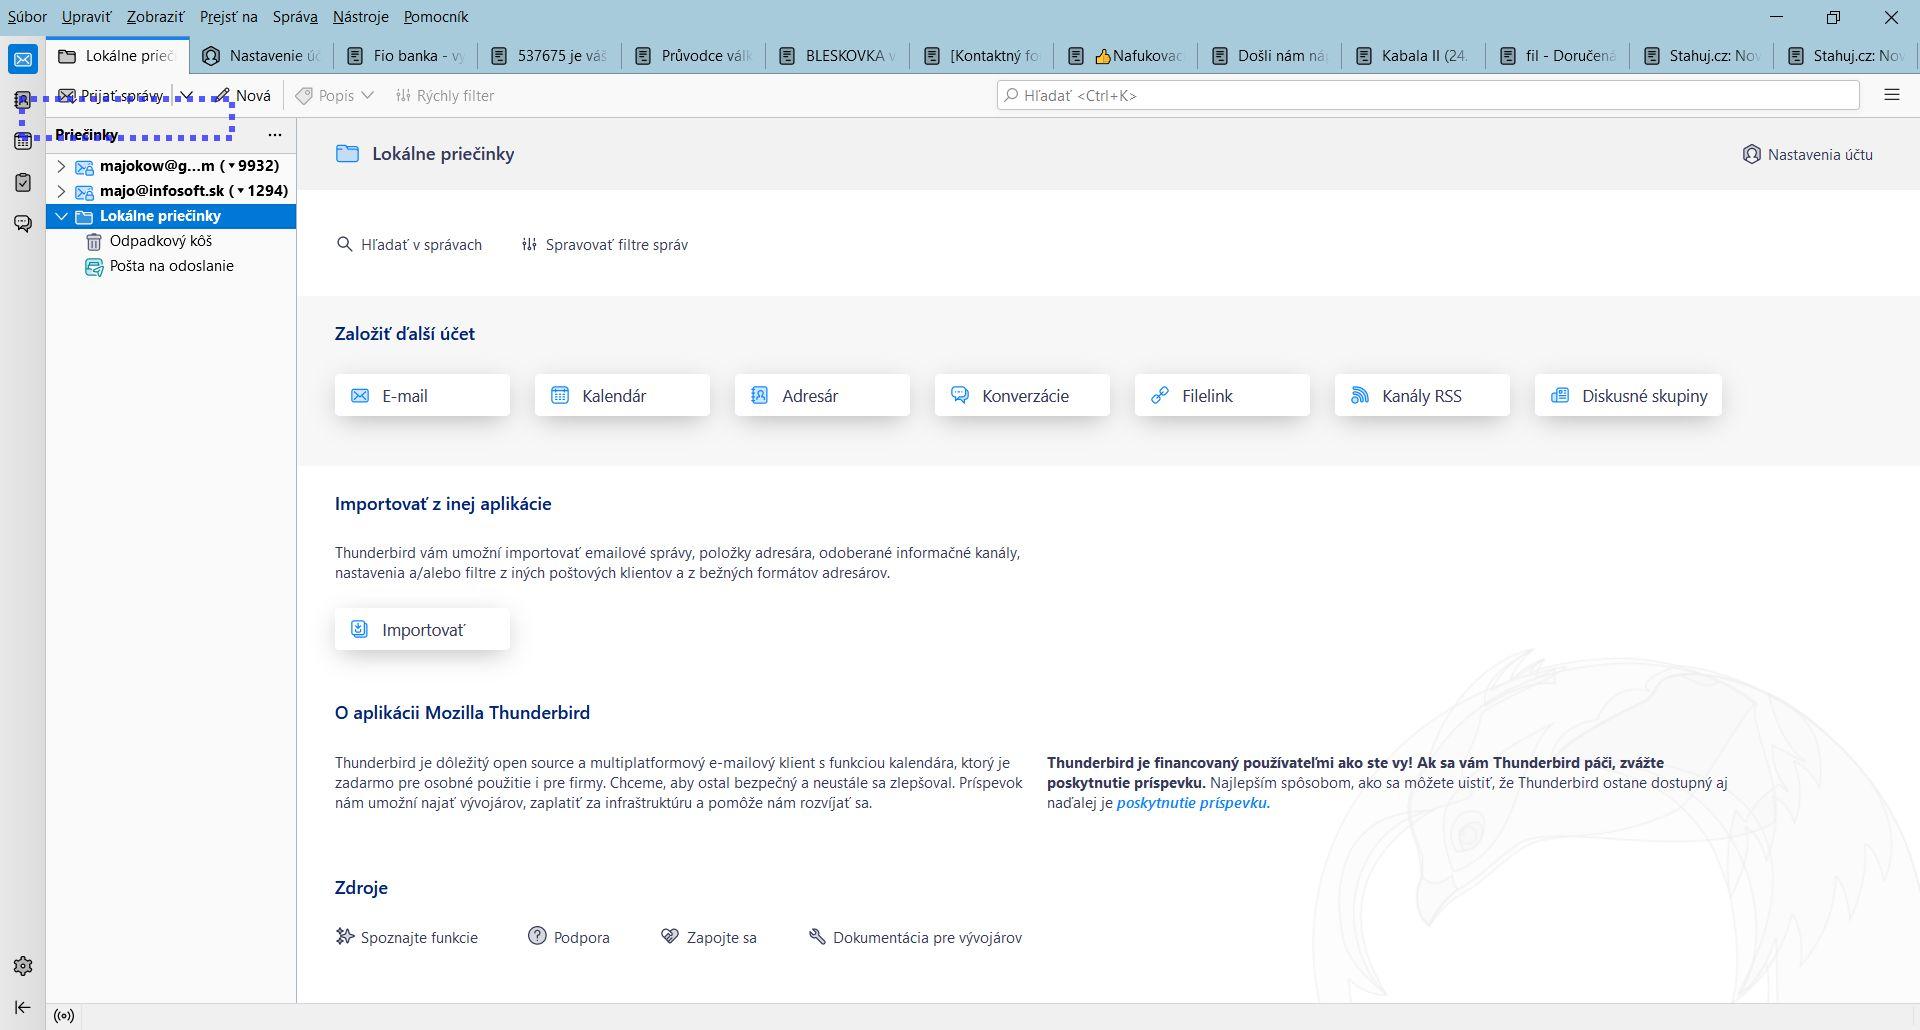1920x1030 pixels.
Task: Open Podpora support link
Action: (x=569, y=937)
